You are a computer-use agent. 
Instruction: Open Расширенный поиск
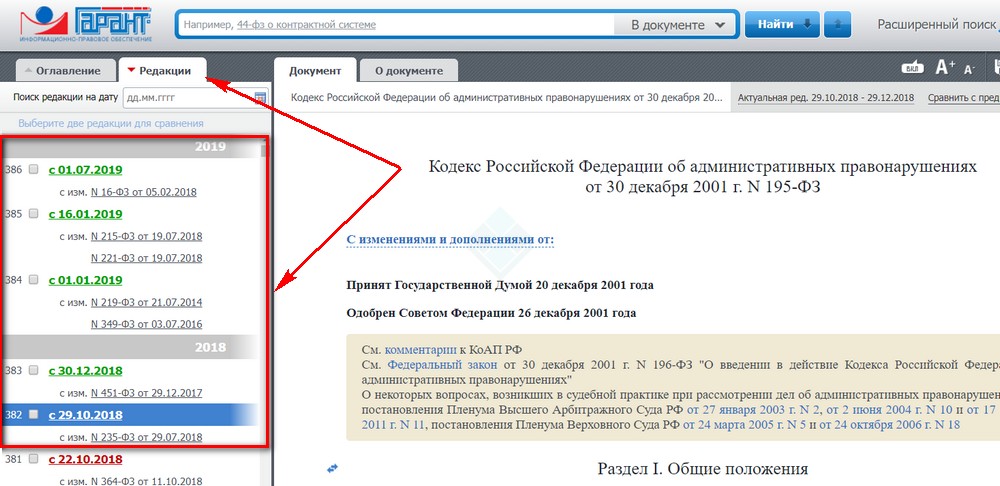(936, 25)
